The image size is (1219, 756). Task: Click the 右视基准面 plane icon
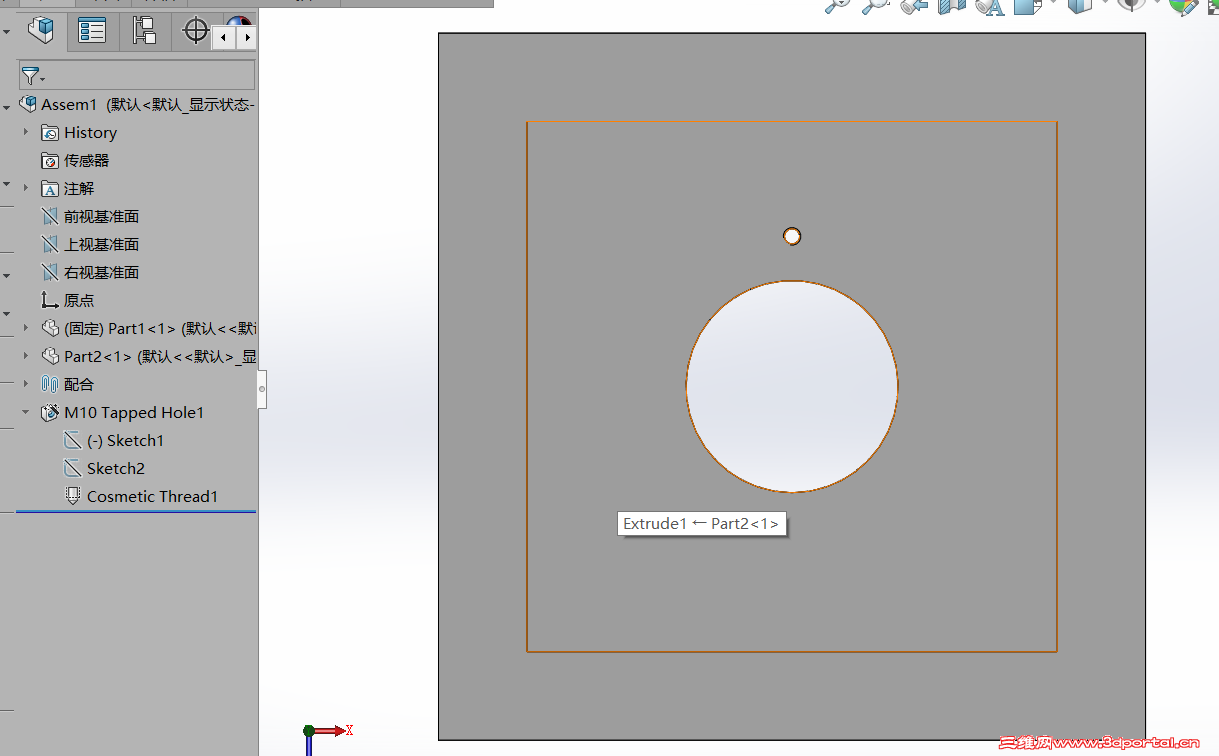50,273
